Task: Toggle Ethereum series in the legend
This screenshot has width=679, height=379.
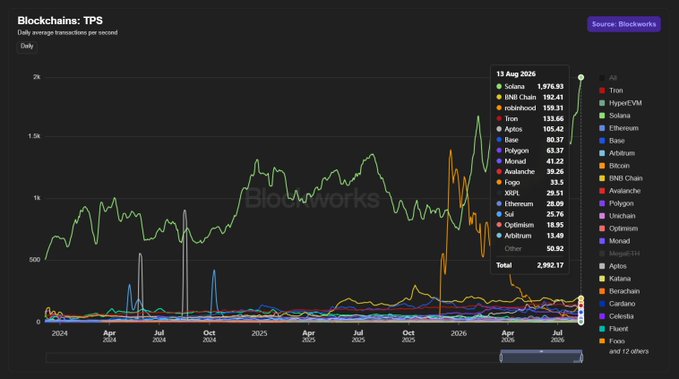Action: click(618, 128)
